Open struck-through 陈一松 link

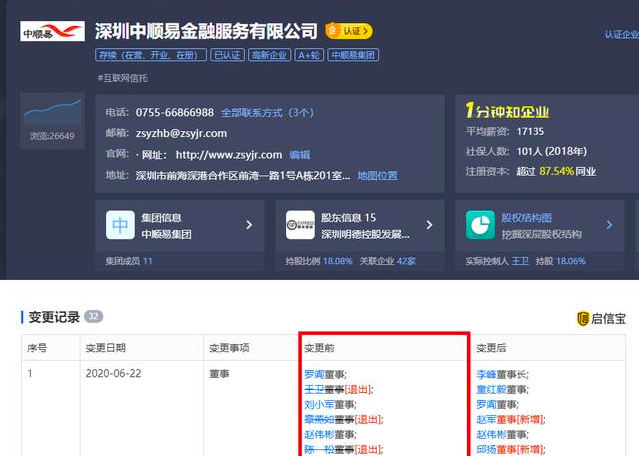[319, 449]
